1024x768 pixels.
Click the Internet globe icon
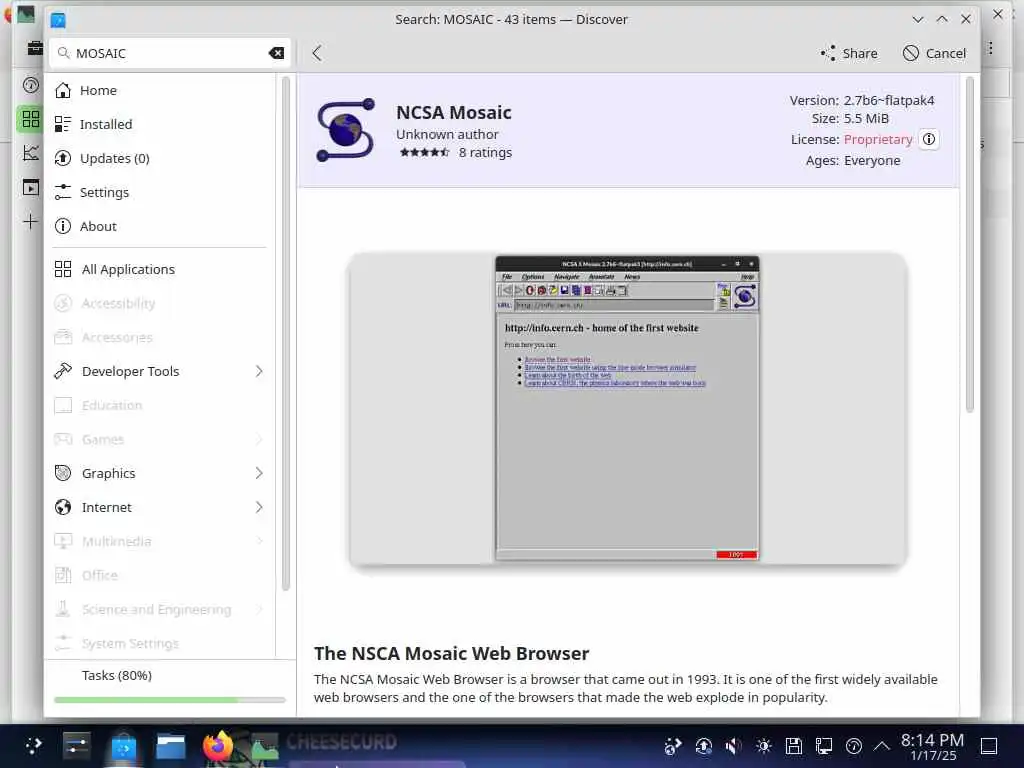[63, 507]
